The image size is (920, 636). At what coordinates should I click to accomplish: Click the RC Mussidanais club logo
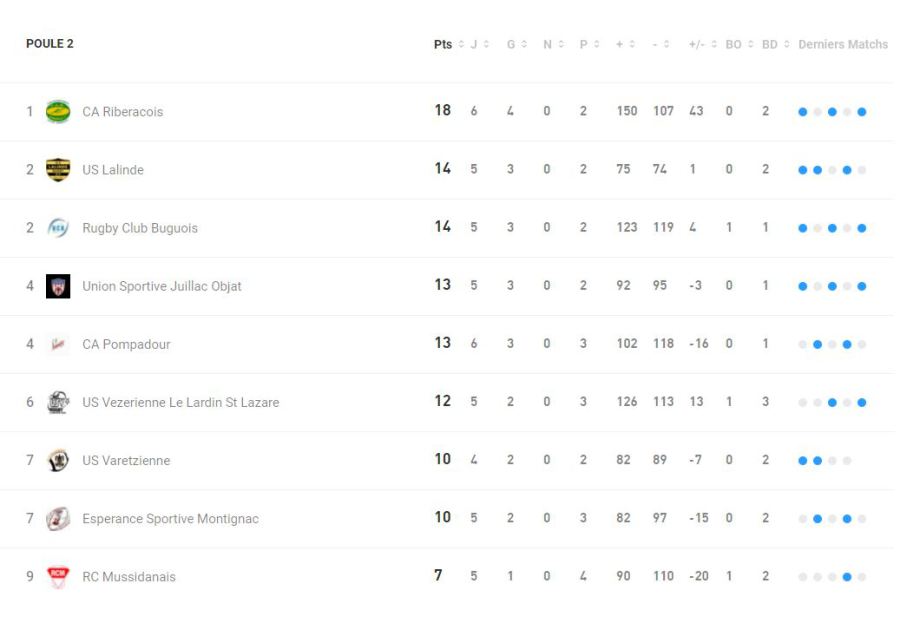[58, 576]
